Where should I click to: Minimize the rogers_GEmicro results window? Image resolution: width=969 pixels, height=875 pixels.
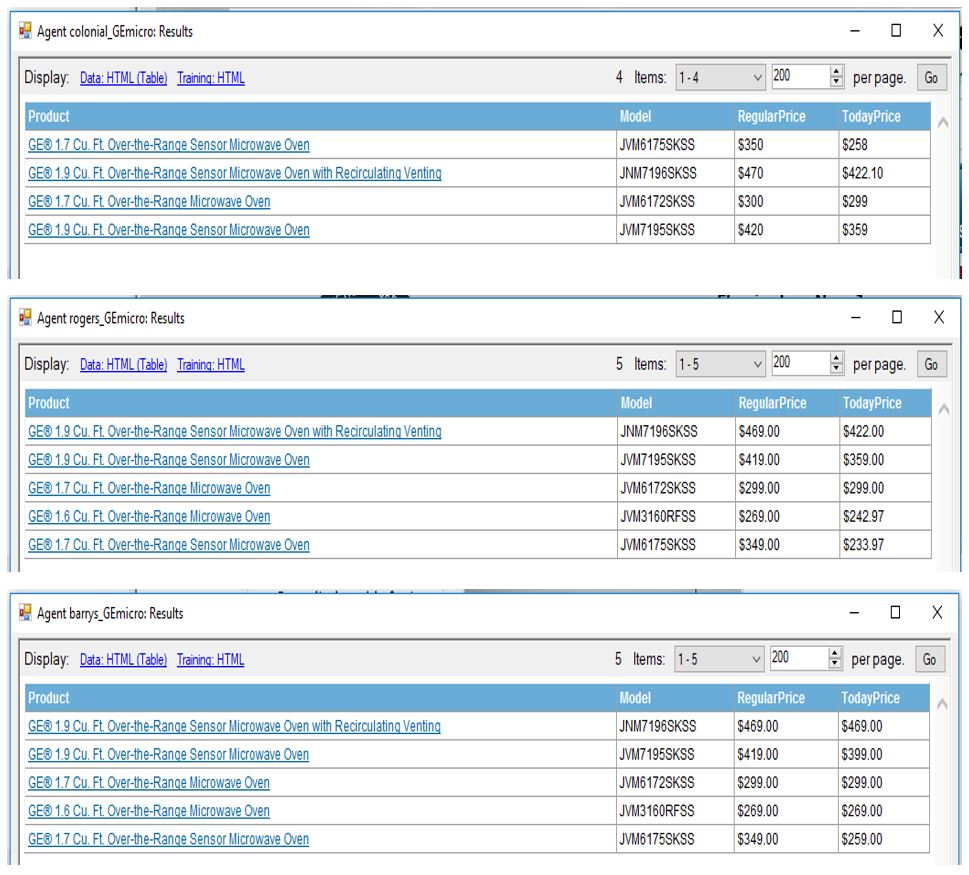point(855,317)
